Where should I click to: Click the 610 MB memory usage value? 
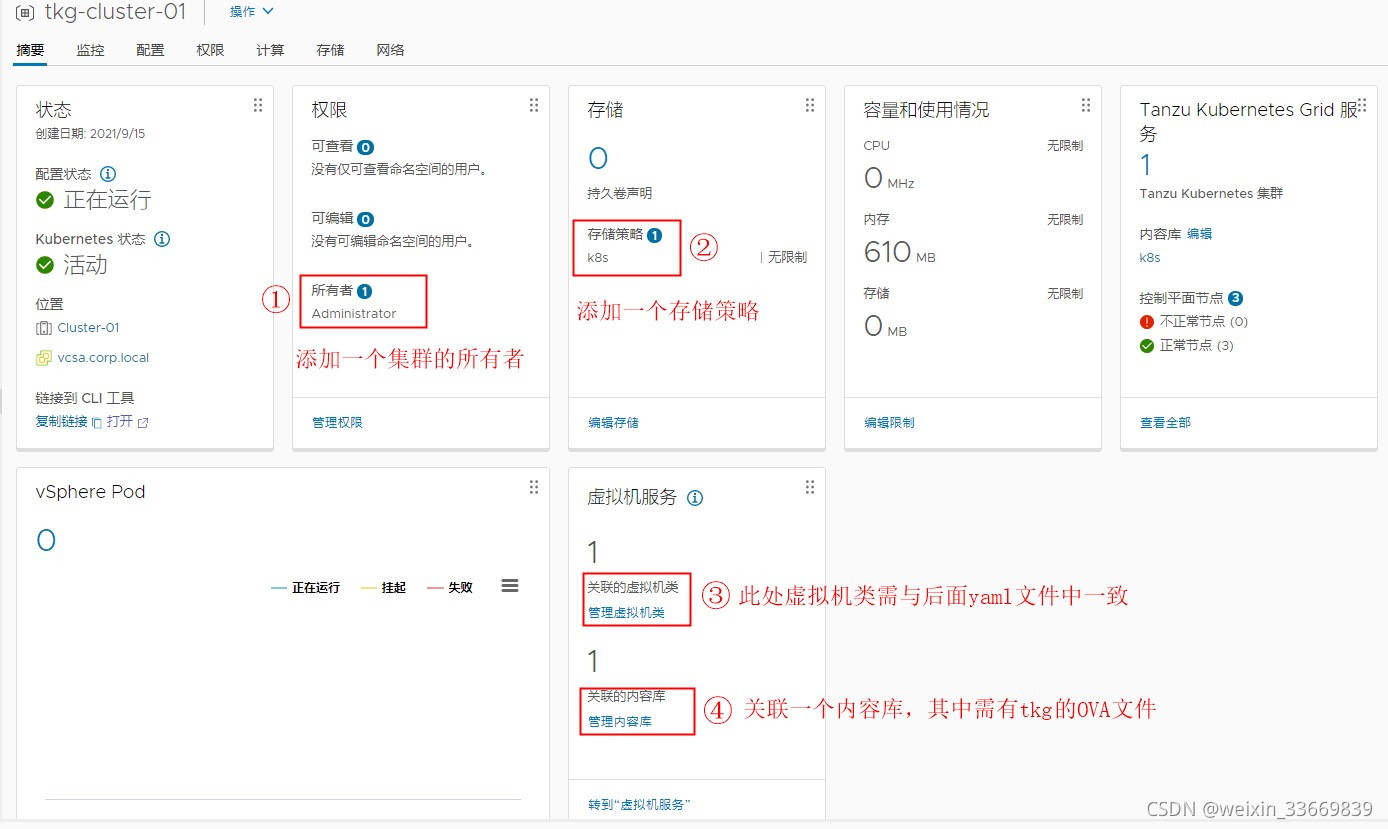tap(900, 252)
